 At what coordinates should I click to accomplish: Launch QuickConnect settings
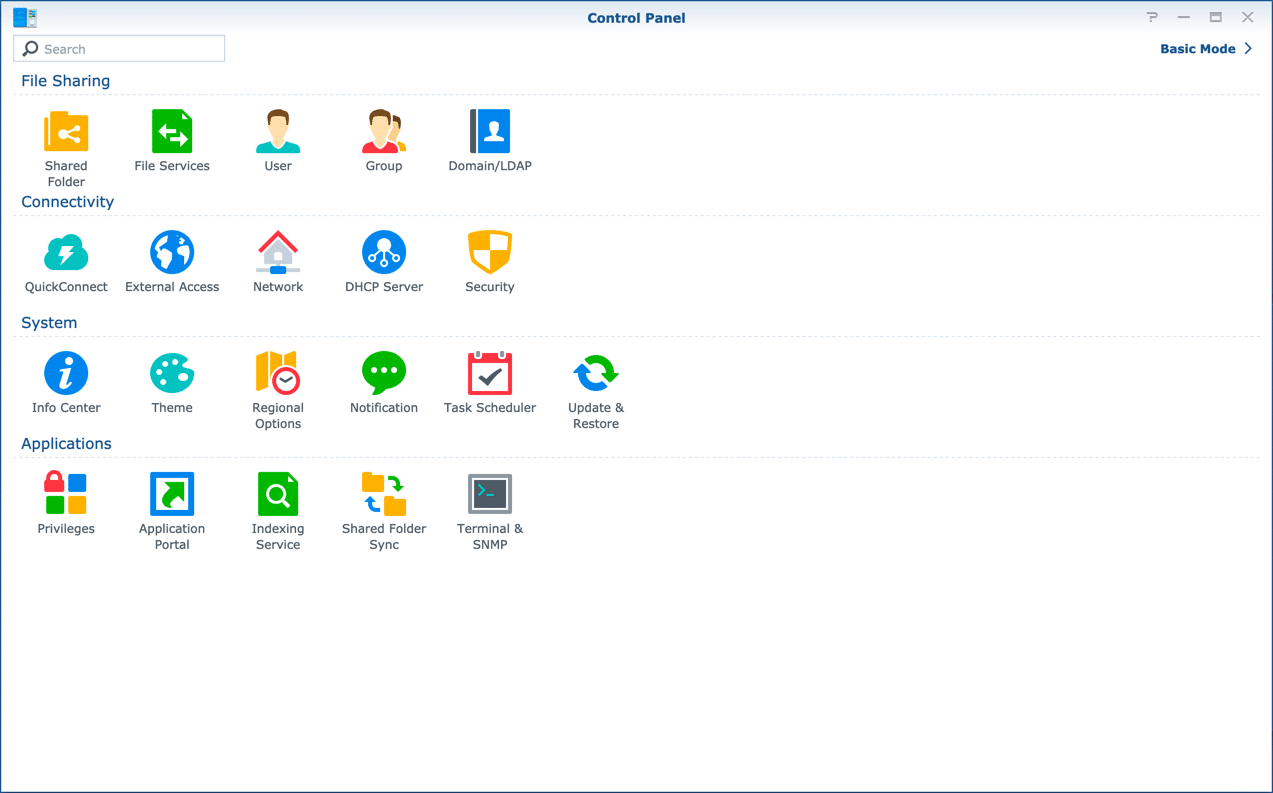(66, 254)
